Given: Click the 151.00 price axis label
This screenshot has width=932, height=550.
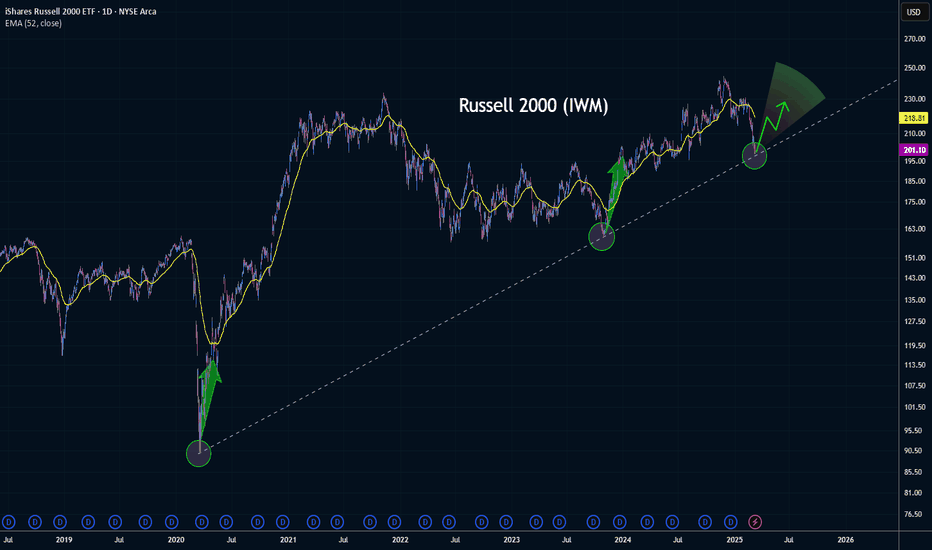Looking at the screenshot, I should pyautogui.click(x=914, y=257).
